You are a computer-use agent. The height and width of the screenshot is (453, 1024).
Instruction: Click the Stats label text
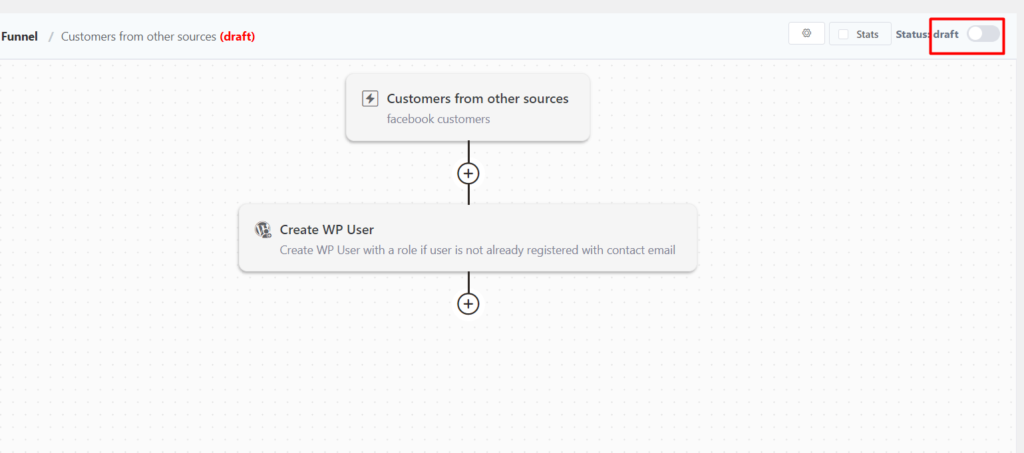(867, 34)
